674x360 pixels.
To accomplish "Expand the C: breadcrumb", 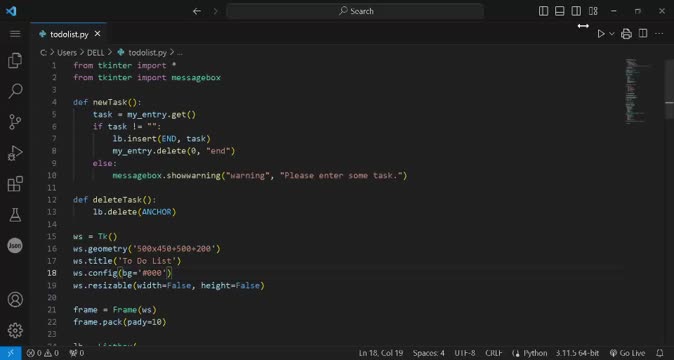I will [43, 52].
